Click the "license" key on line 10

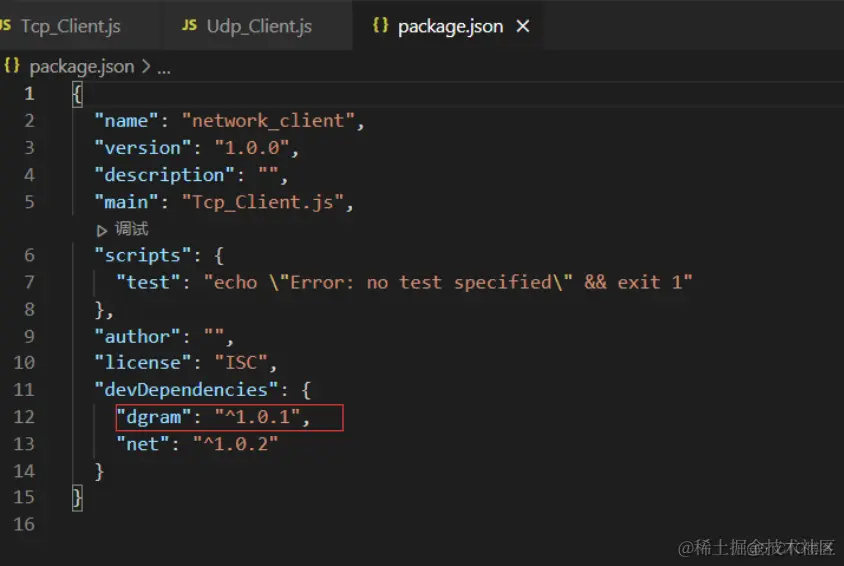(x=143, y=363)
